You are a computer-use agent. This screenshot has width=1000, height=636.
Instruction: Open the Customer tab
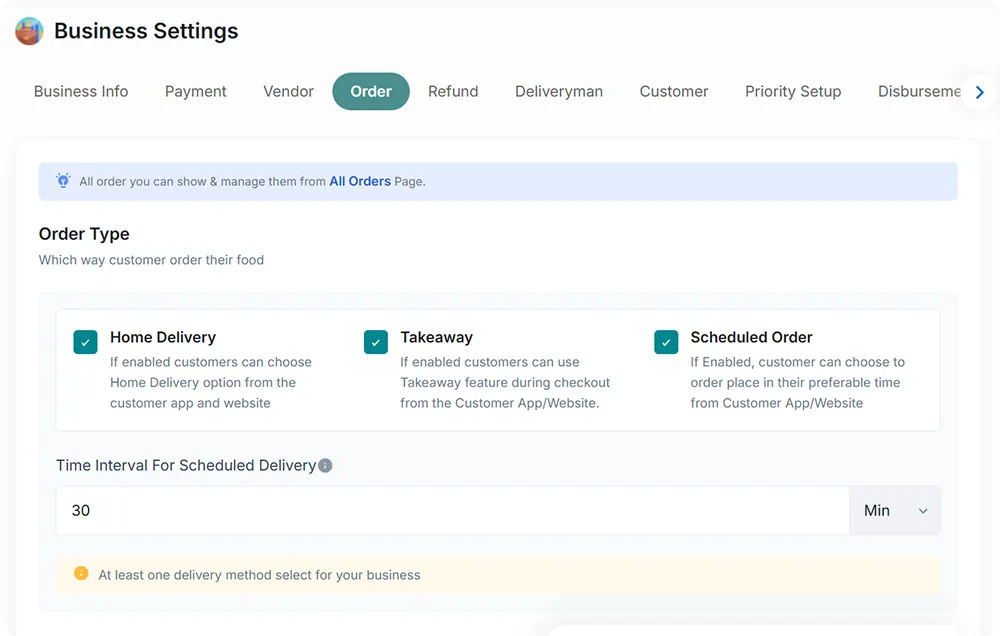point(674,91)
